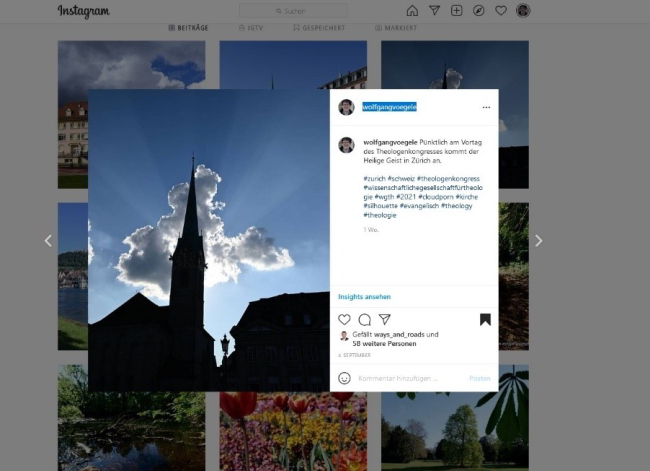Open direct messages paper plane icon in header
This screenshot has height=471, width=650.
point(434,10)
